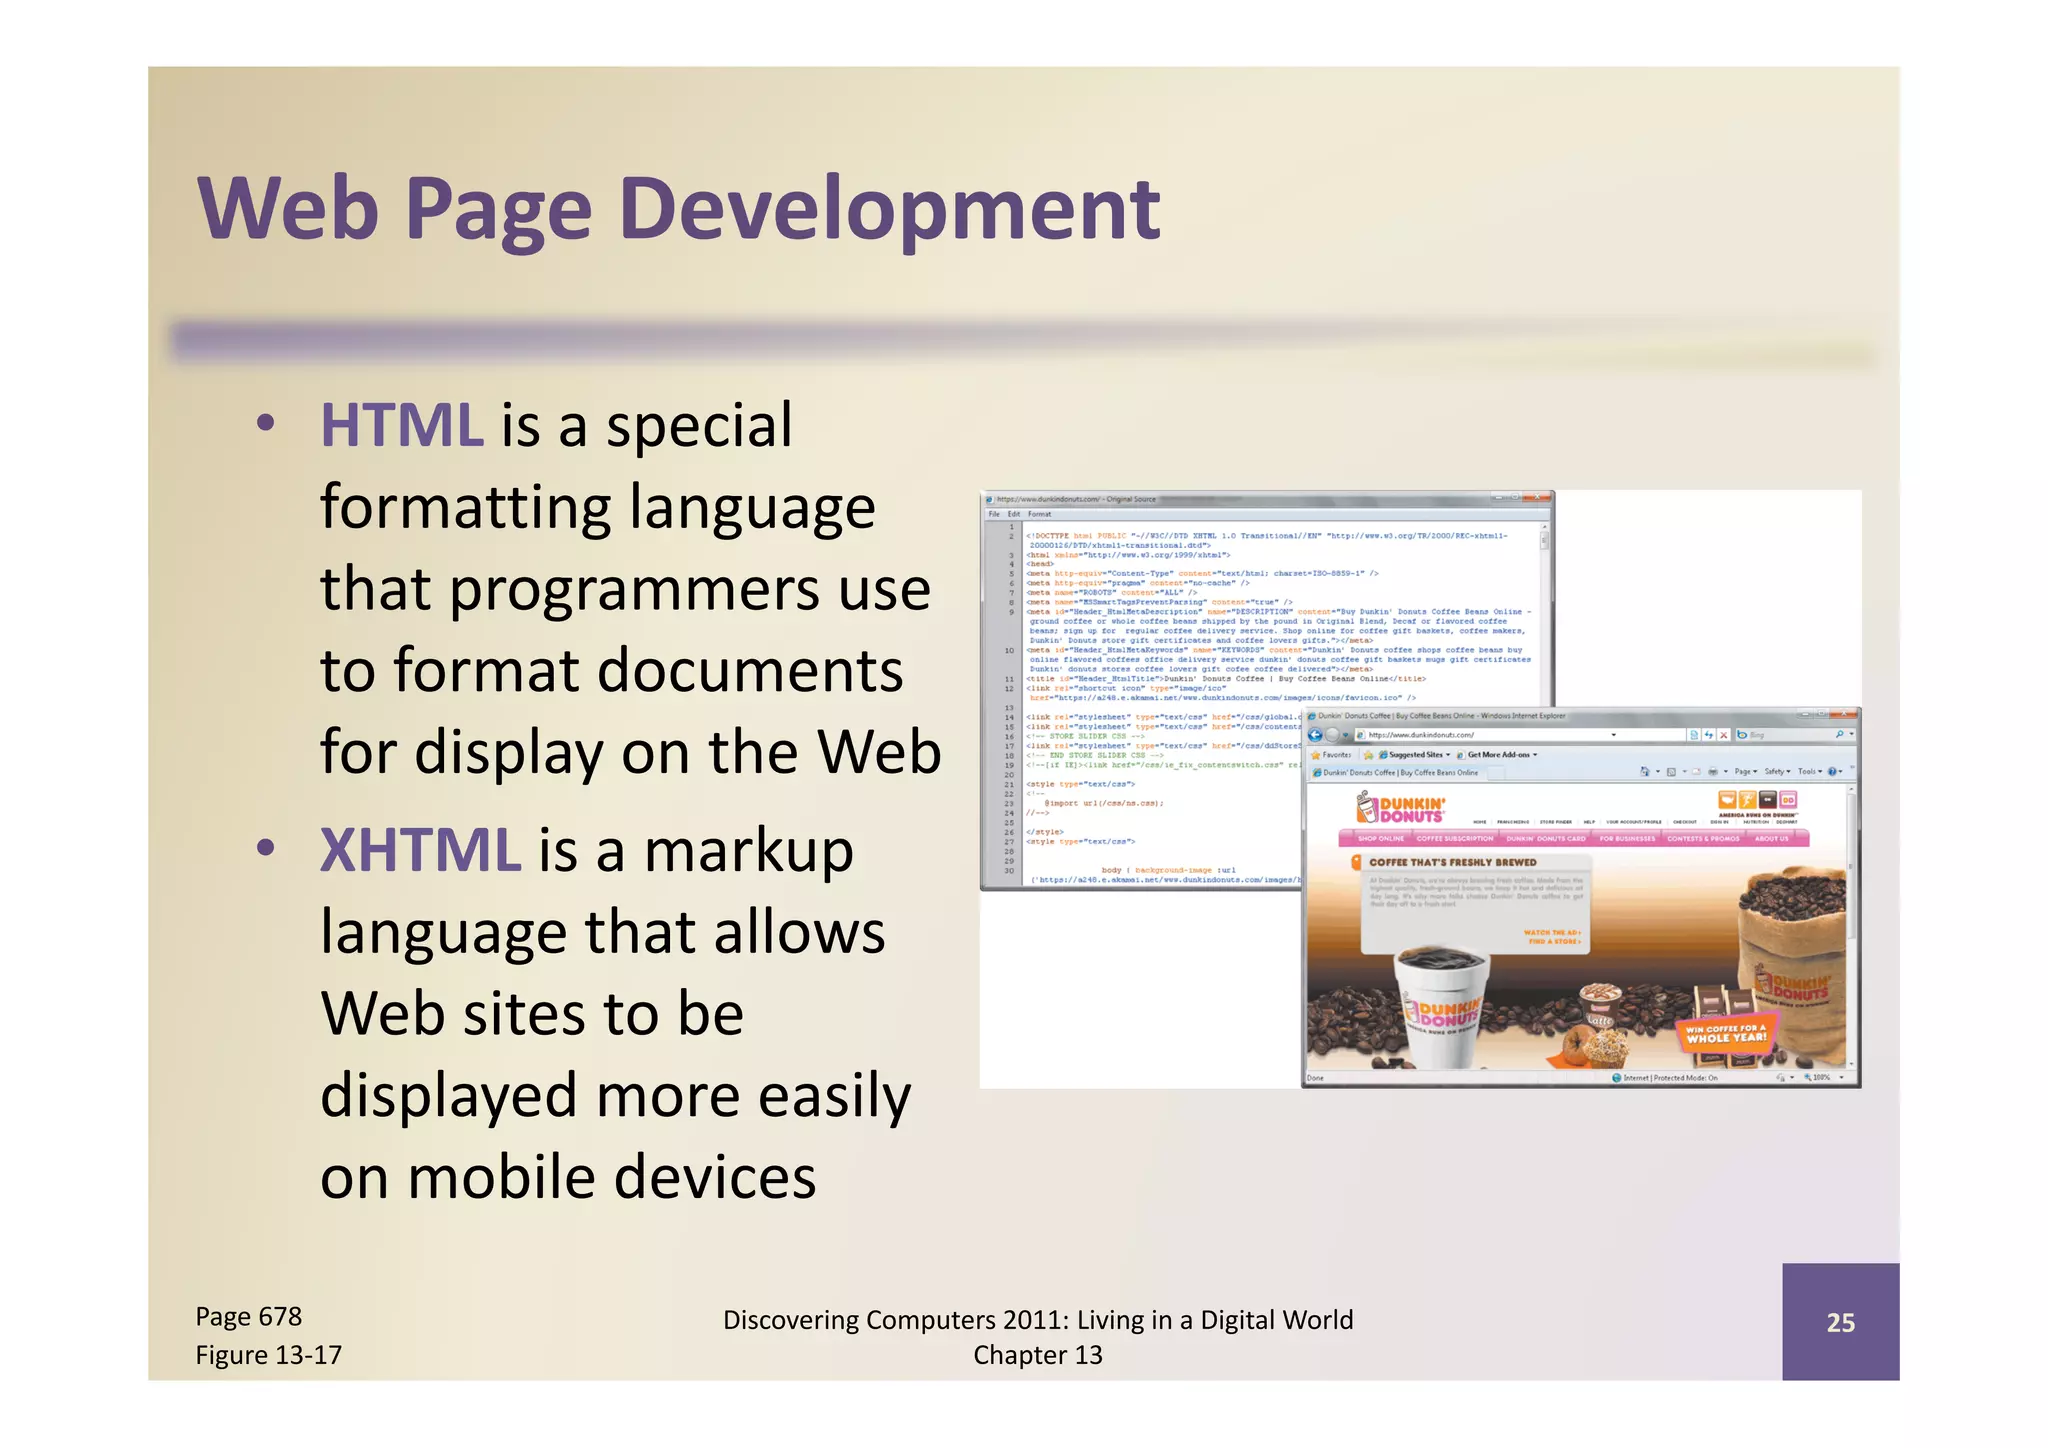Open the Edit menu in Original Source window

coord(1014,514)
